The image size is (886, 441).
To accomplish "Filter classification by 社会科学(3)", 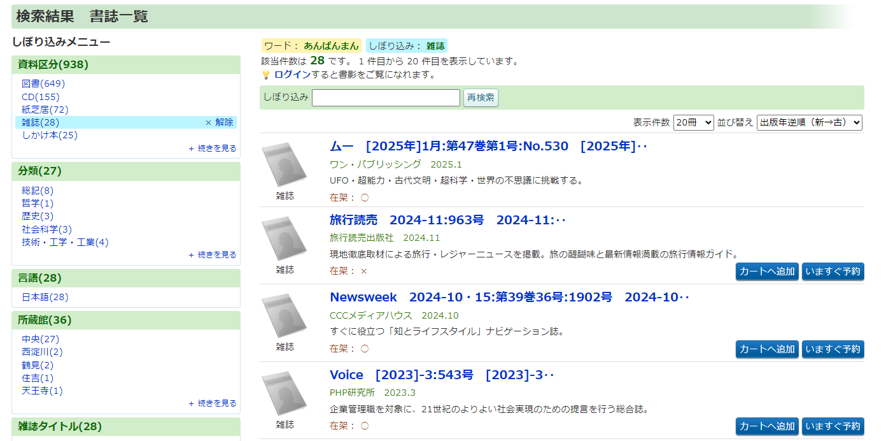I will pos(47,229).
